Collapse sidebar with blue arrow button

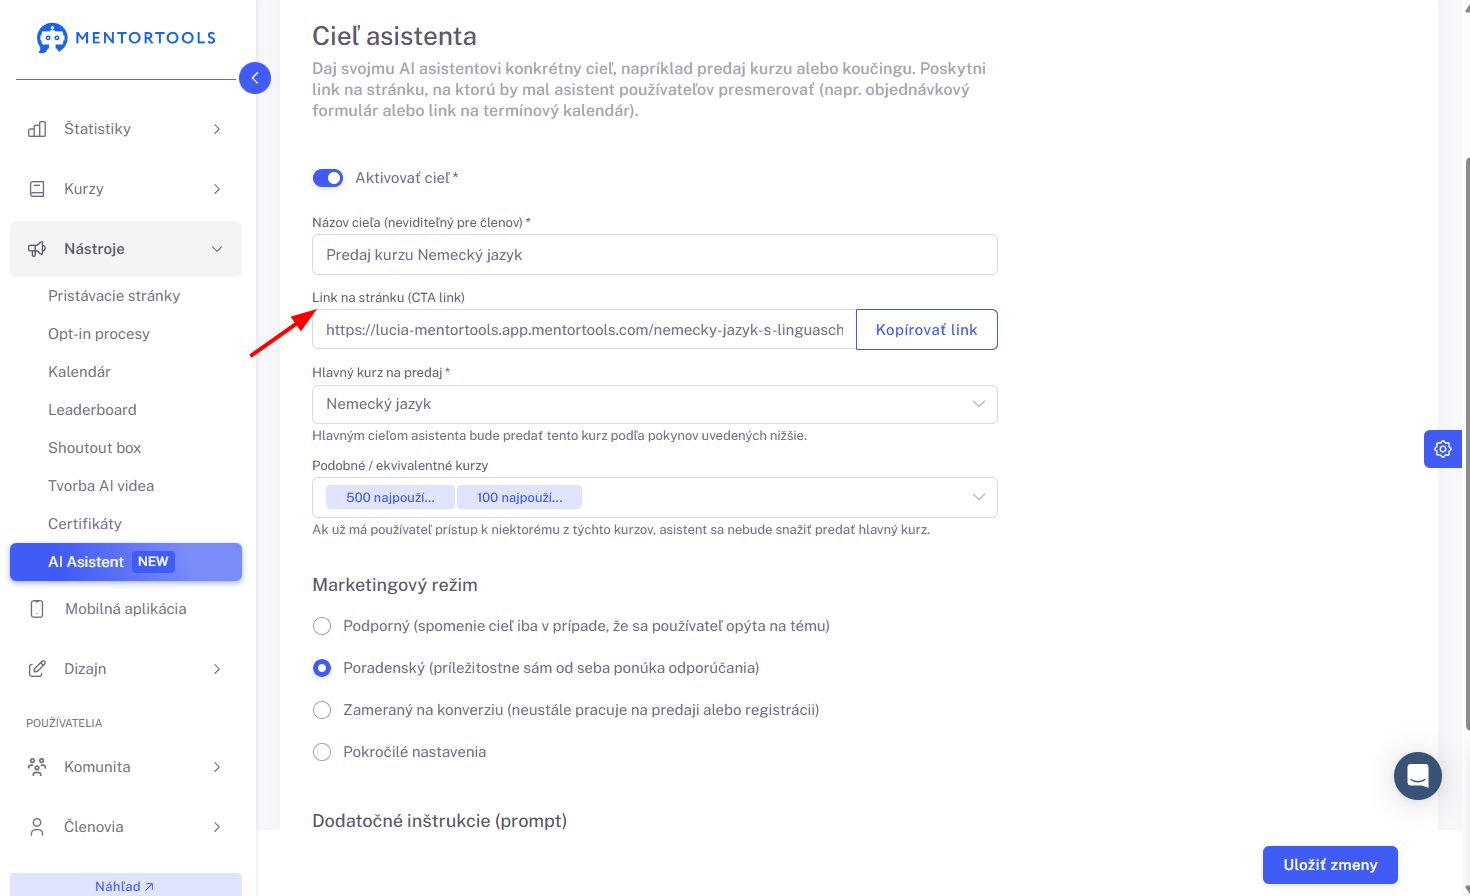coord(255,77)
